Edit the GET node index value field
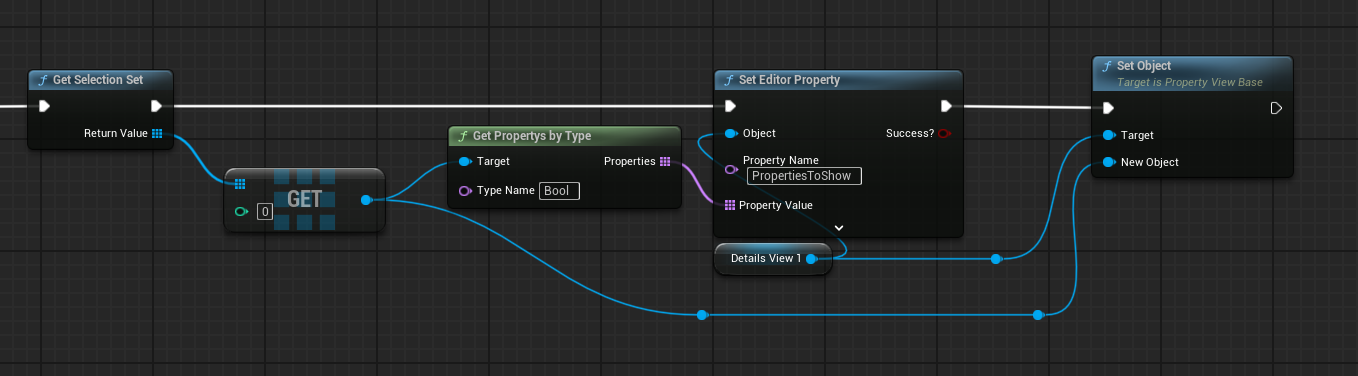This screenshot has height=376, width=1358. click(265, 211)
